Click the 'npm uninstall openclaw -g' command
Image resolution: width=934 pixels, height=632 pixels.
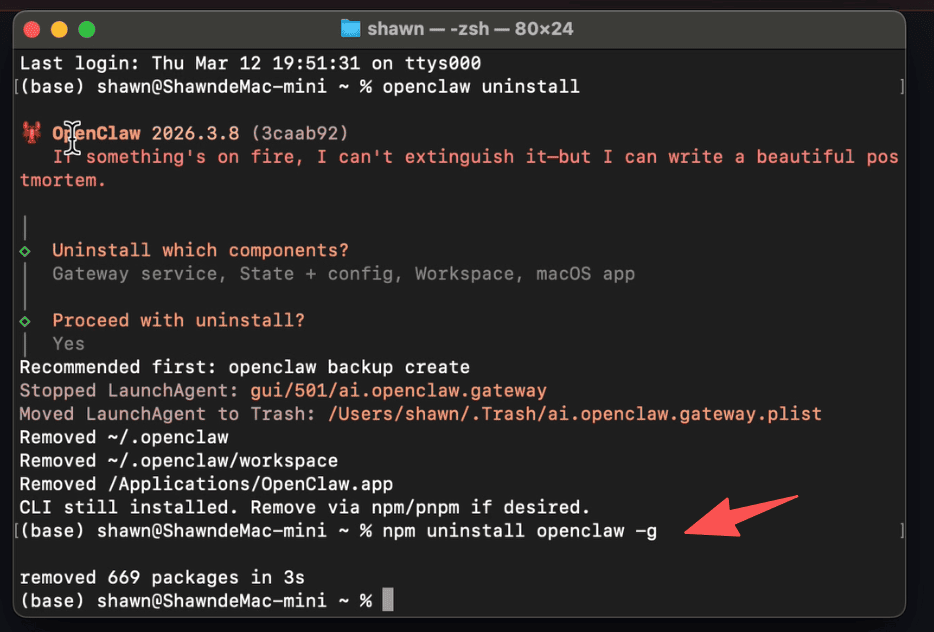[x=520, y=530]
